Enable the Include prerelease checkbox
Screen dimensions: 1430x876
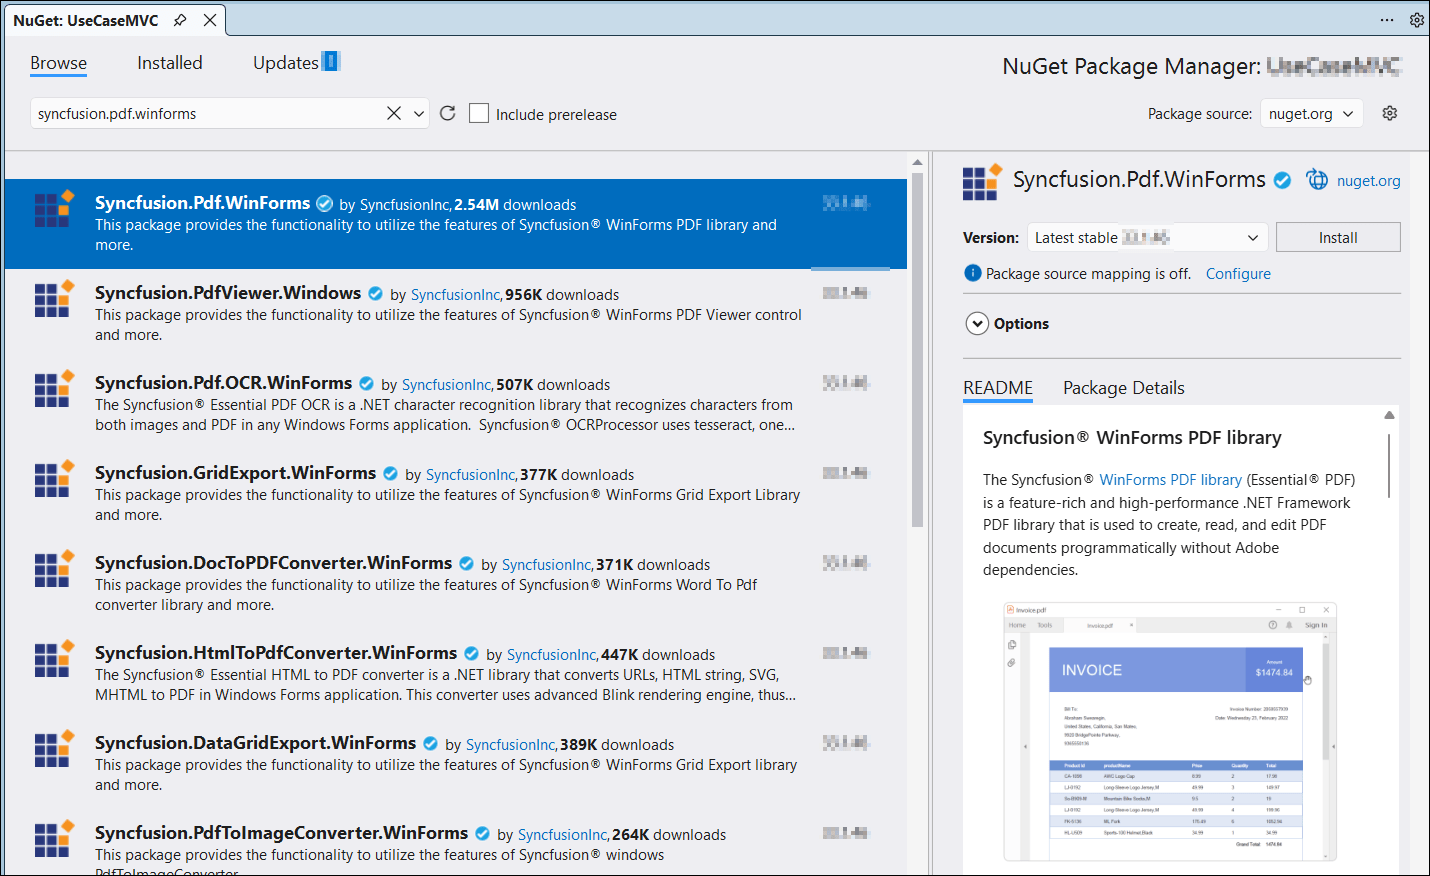[478, 112]
